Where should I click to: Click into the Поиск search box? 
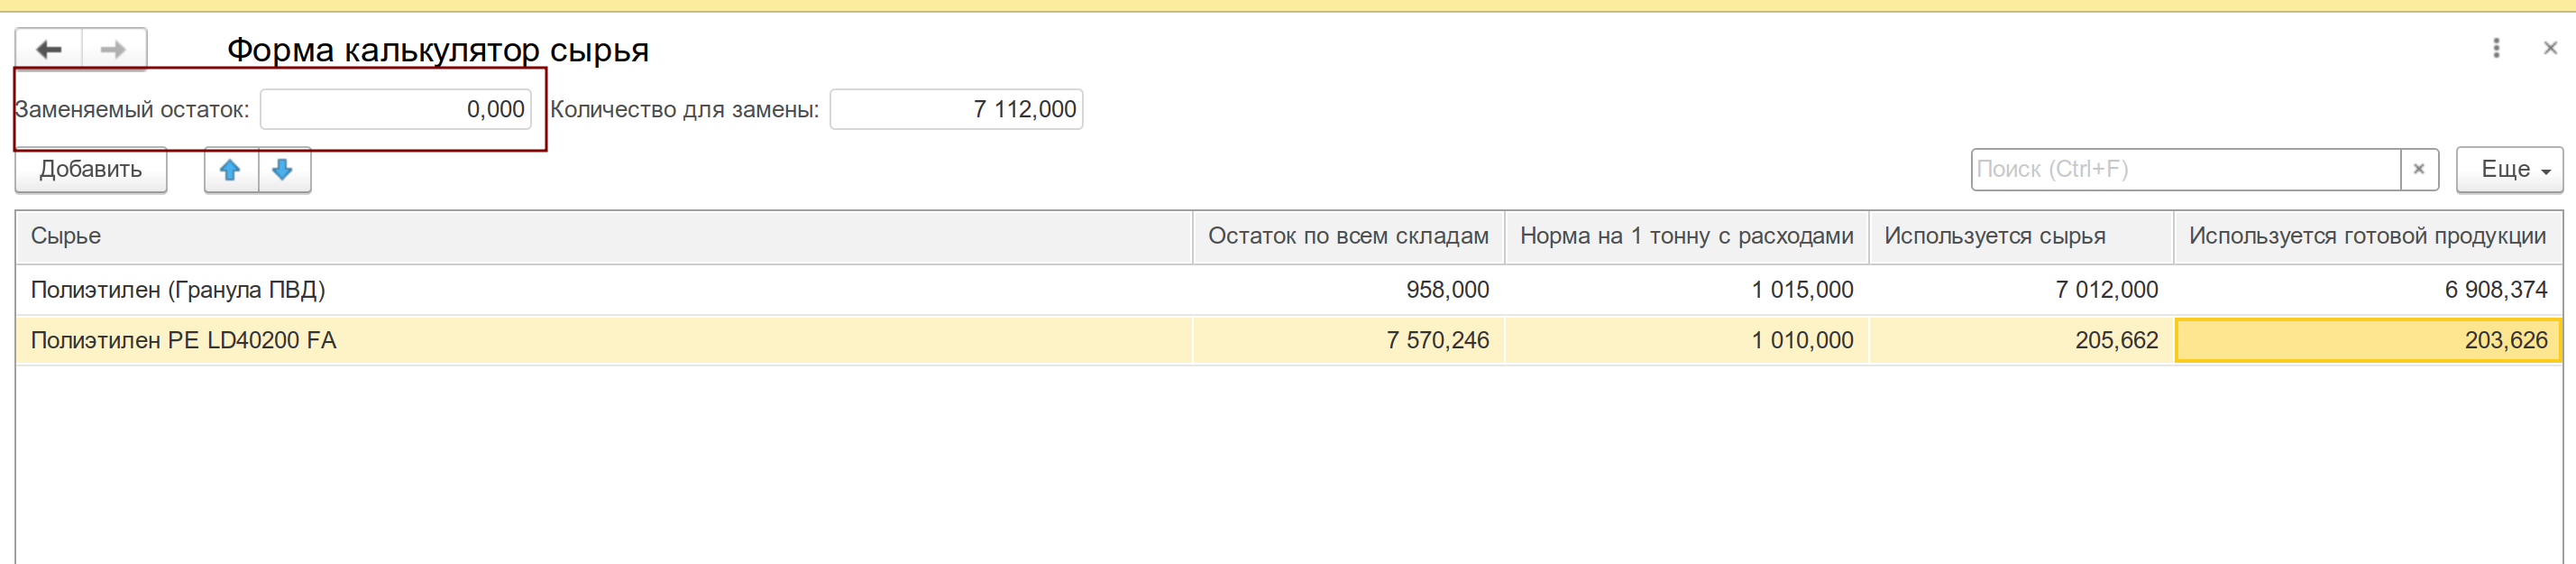(x=2185, y=169)
